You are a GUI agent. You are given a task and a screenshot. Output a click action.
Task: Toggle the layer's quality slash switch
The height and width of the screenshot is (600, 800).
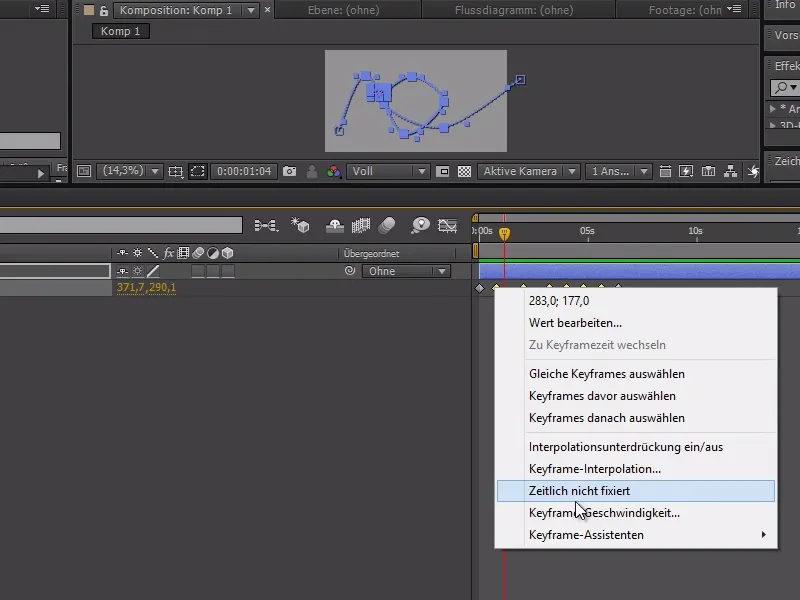153,271
